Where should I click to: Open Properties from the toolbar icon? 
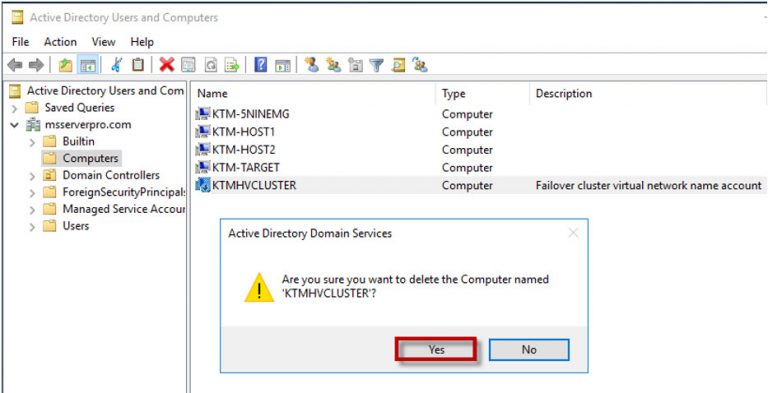[189, 65]
